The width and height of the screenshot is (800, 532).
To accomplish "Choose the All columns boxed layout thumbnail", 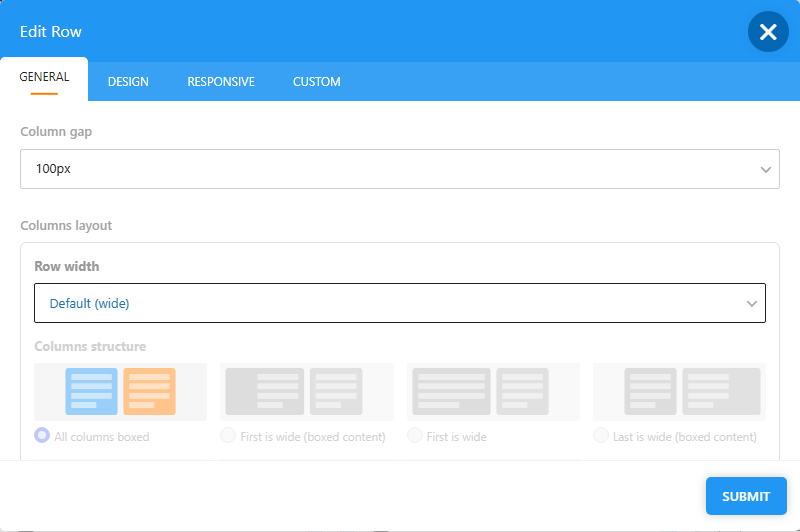I will 120,392.
